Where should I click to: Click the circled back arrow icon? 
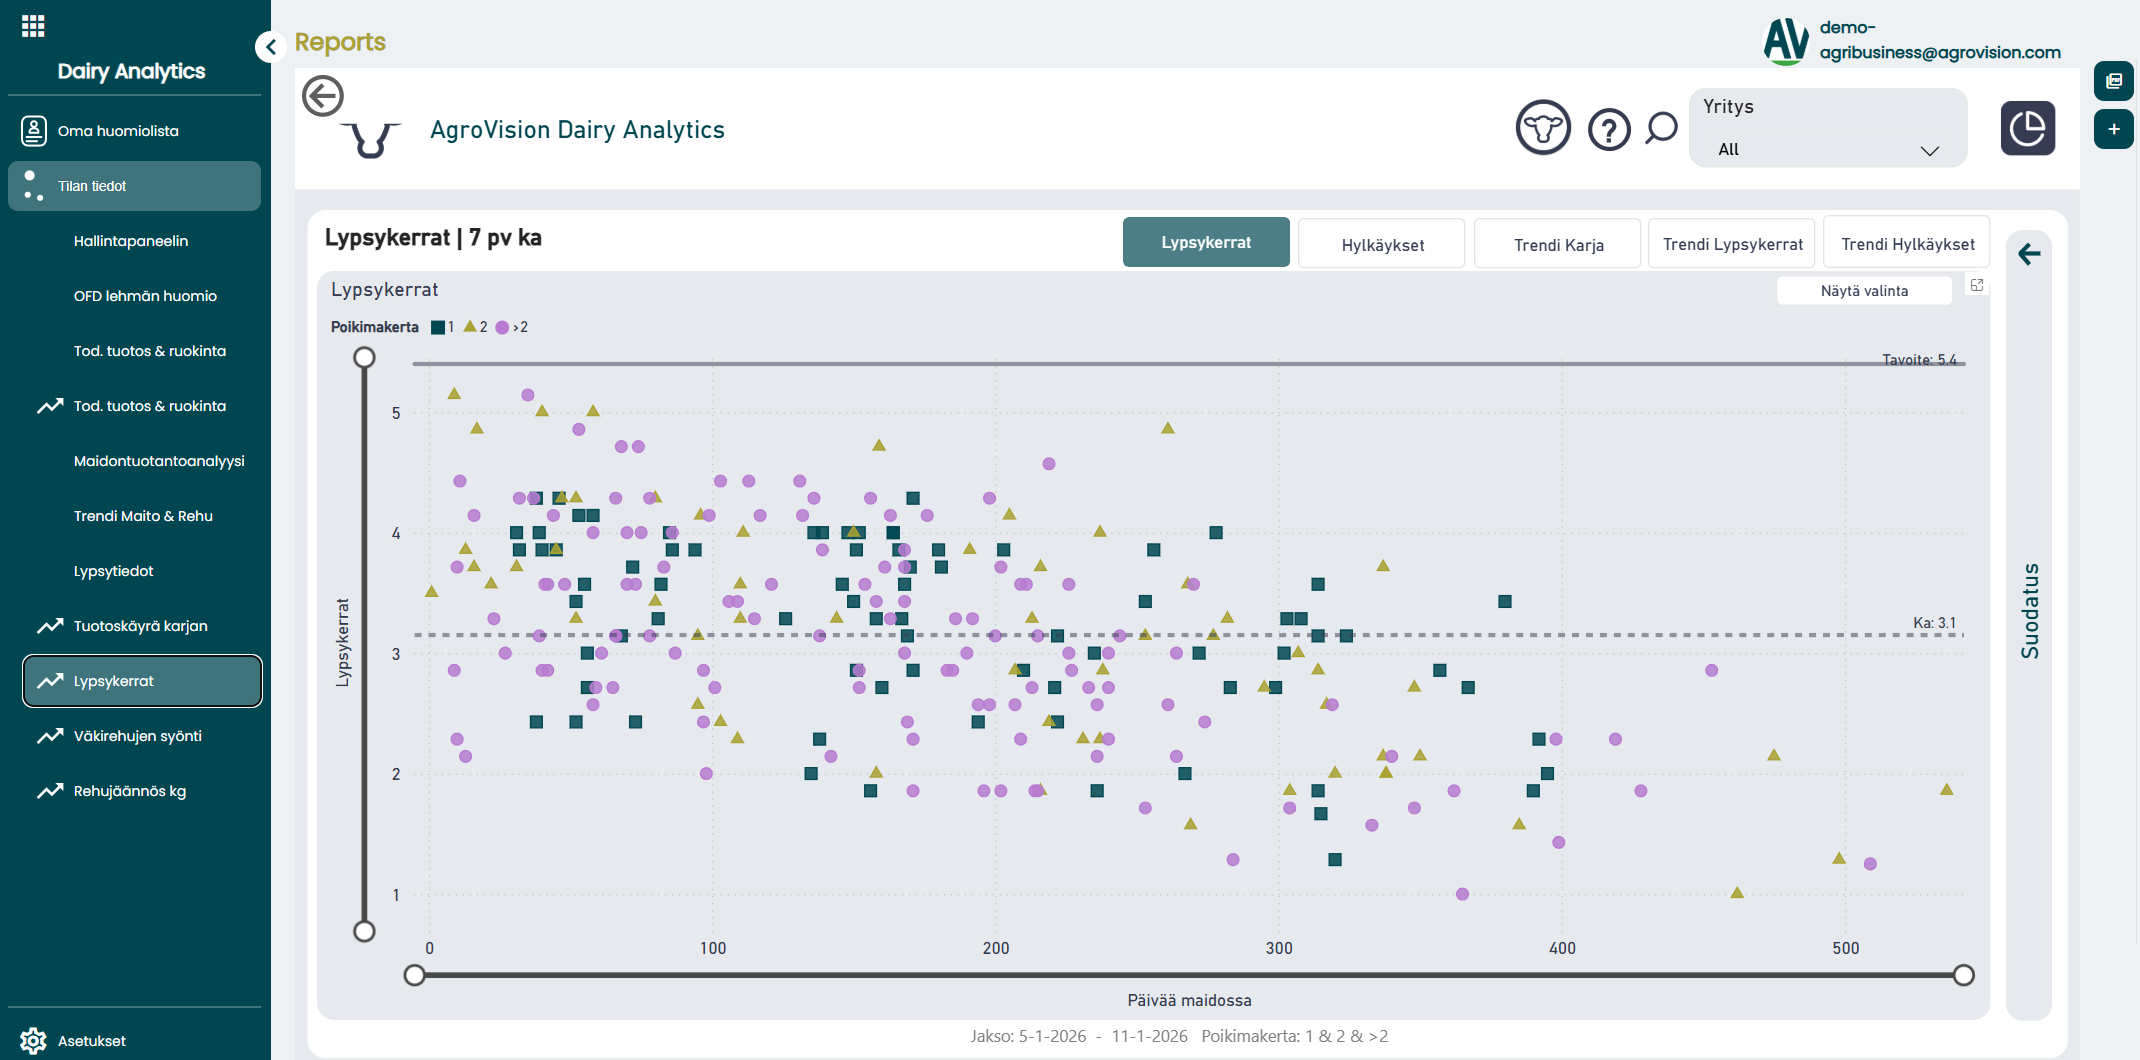click(x=323, y=97)
